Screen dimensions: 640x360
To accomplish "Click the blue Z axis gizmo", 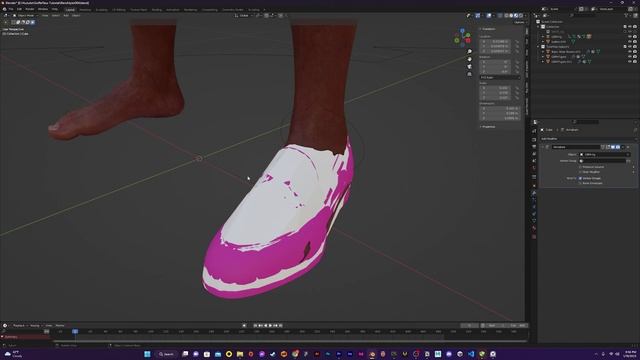I will pyautogui.click(x=462, y=31).
